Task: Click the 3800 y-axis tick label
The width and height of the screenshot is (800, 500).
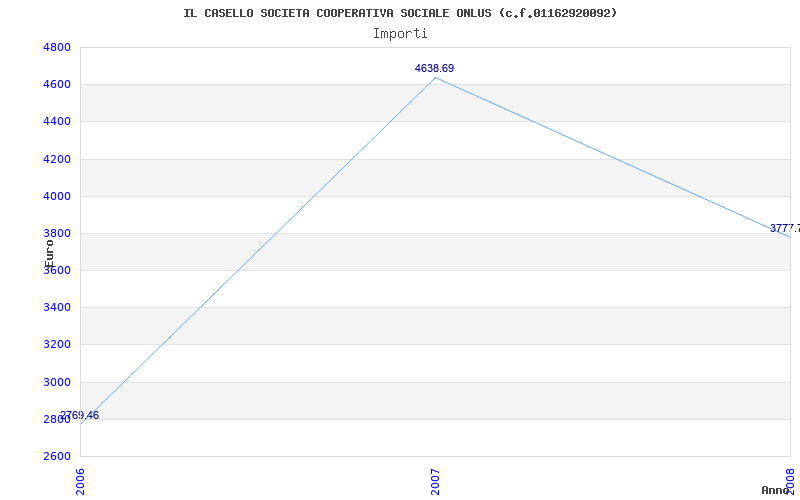Action: click(57, 234)
